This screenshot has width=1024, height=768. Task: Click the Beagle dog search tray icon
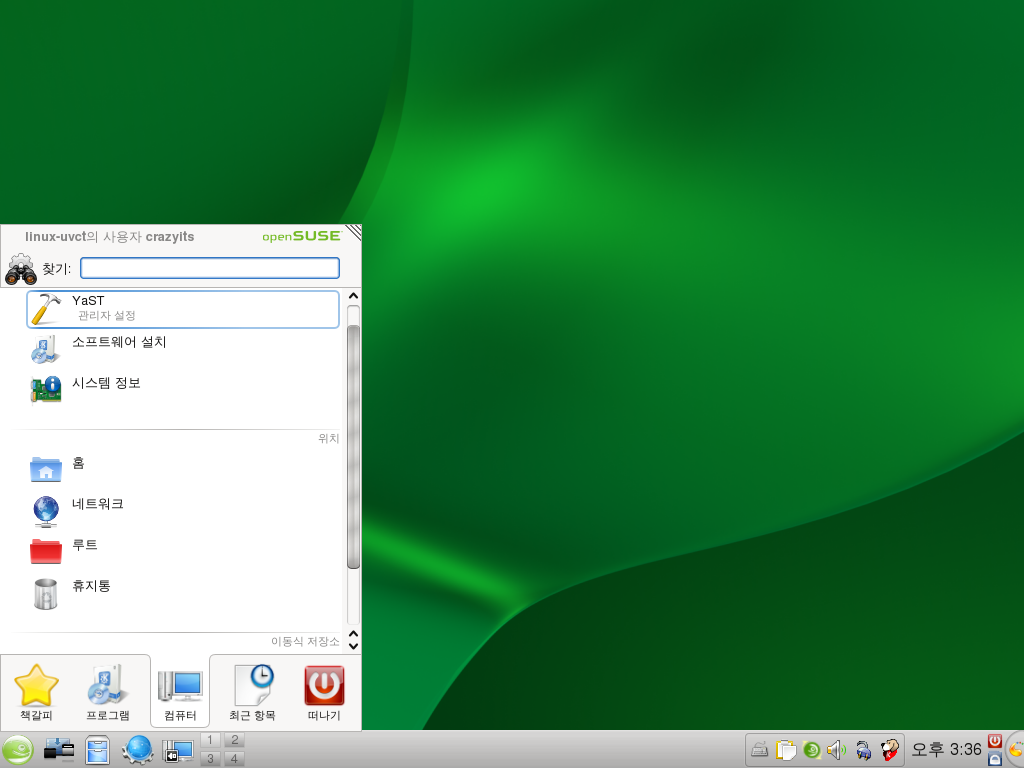(x=889, y=750)
